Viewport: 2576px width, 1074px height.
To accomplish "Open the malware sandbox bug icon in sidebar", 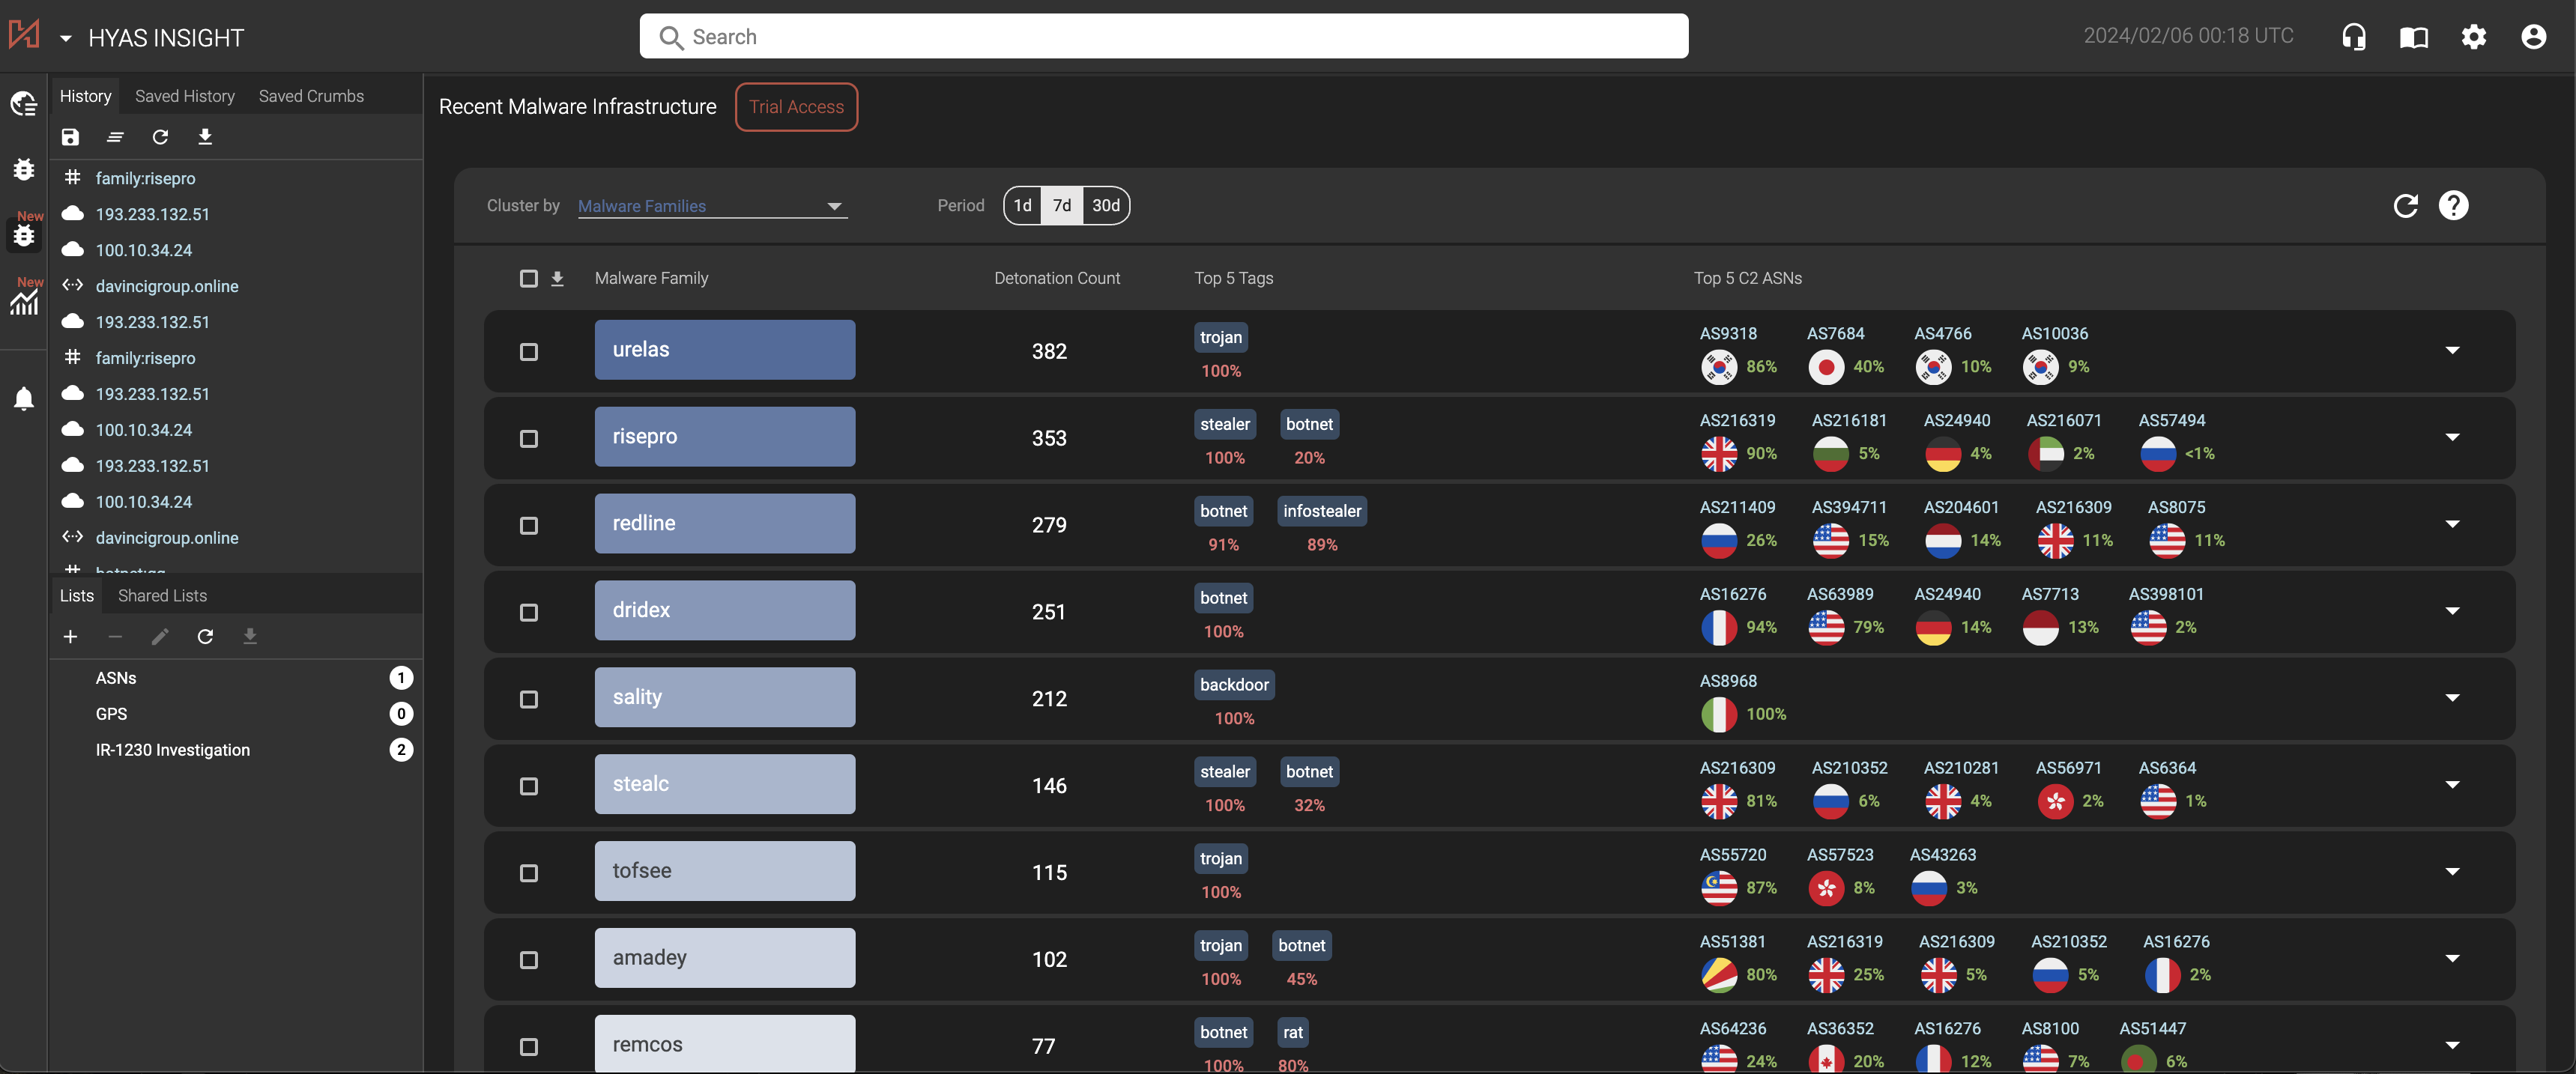I will pyautogui.click(x=23, y=170).
